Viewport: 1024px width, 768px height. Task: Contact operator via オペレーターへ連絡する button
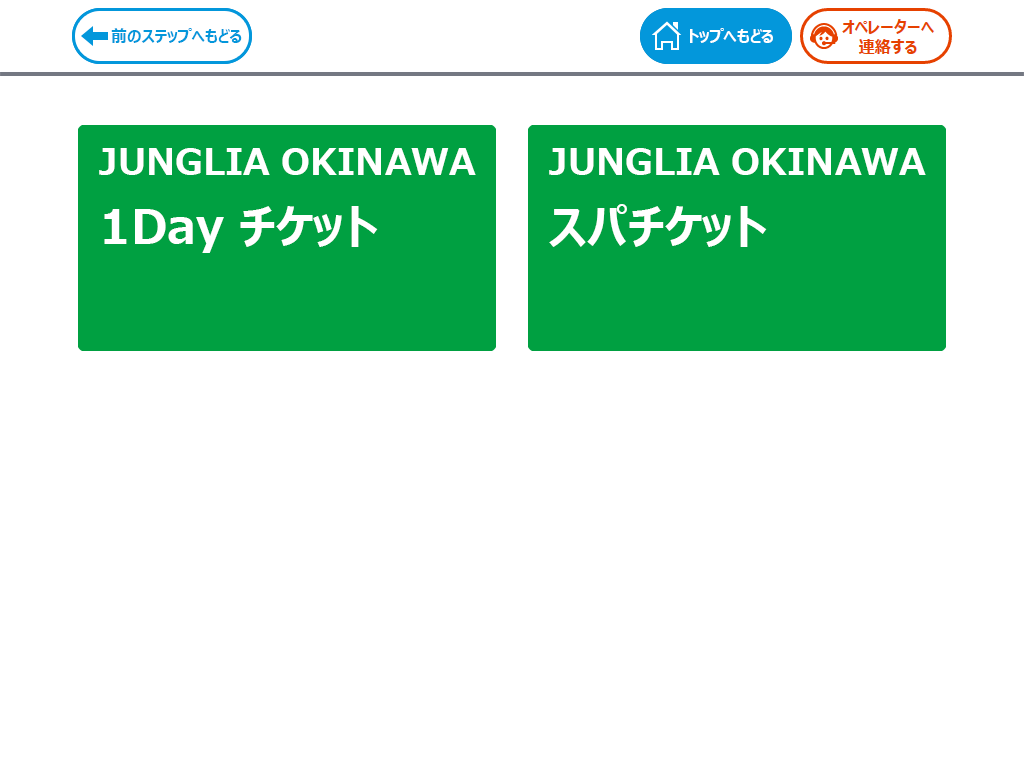876,36
